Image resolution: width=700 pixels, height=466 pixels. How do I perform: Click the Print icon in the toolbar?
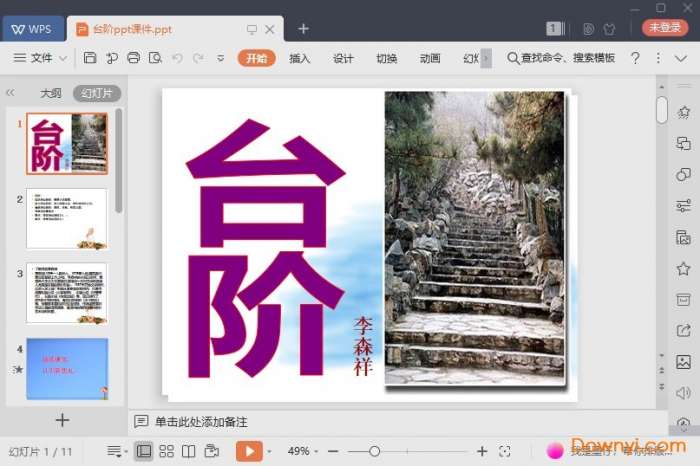coord(133,58)
